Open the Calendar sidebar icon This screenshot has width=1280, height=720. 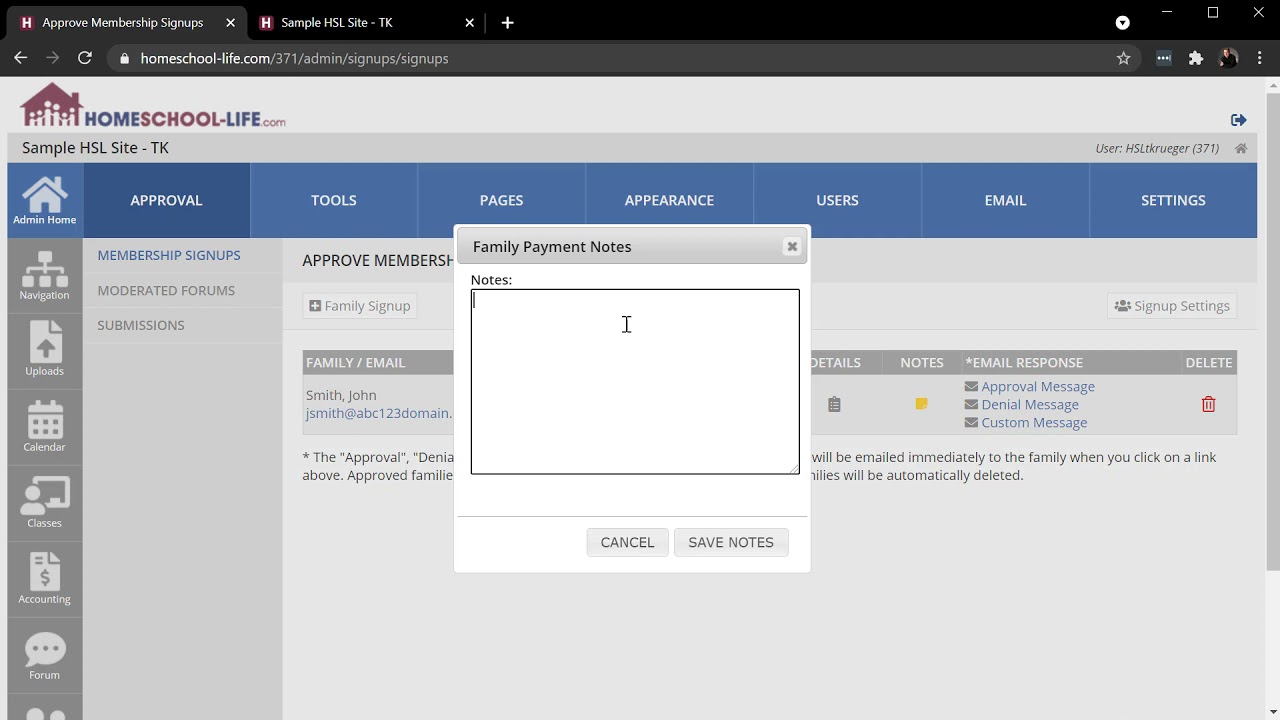click(44, 426)
